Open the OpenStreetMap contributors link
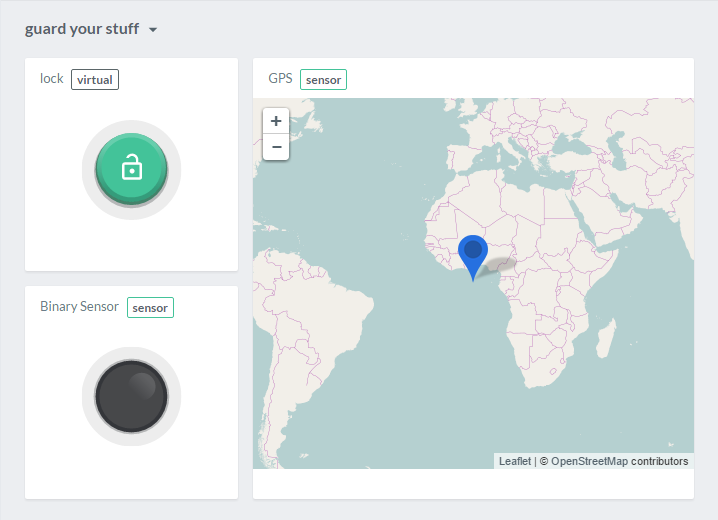 pos(619,461)
